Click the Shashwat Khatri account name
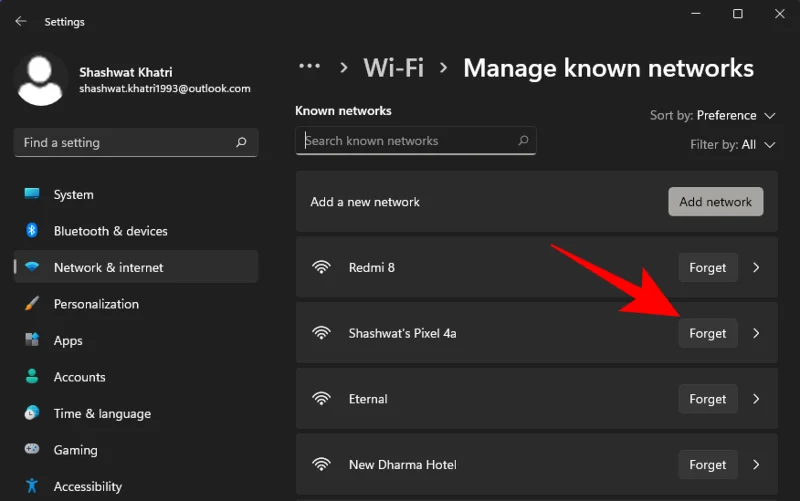 pos(126,72)
